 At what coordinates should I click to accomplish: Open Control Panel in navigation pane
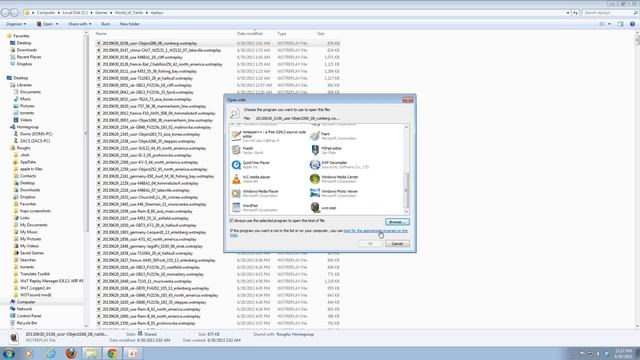[29, 316]
